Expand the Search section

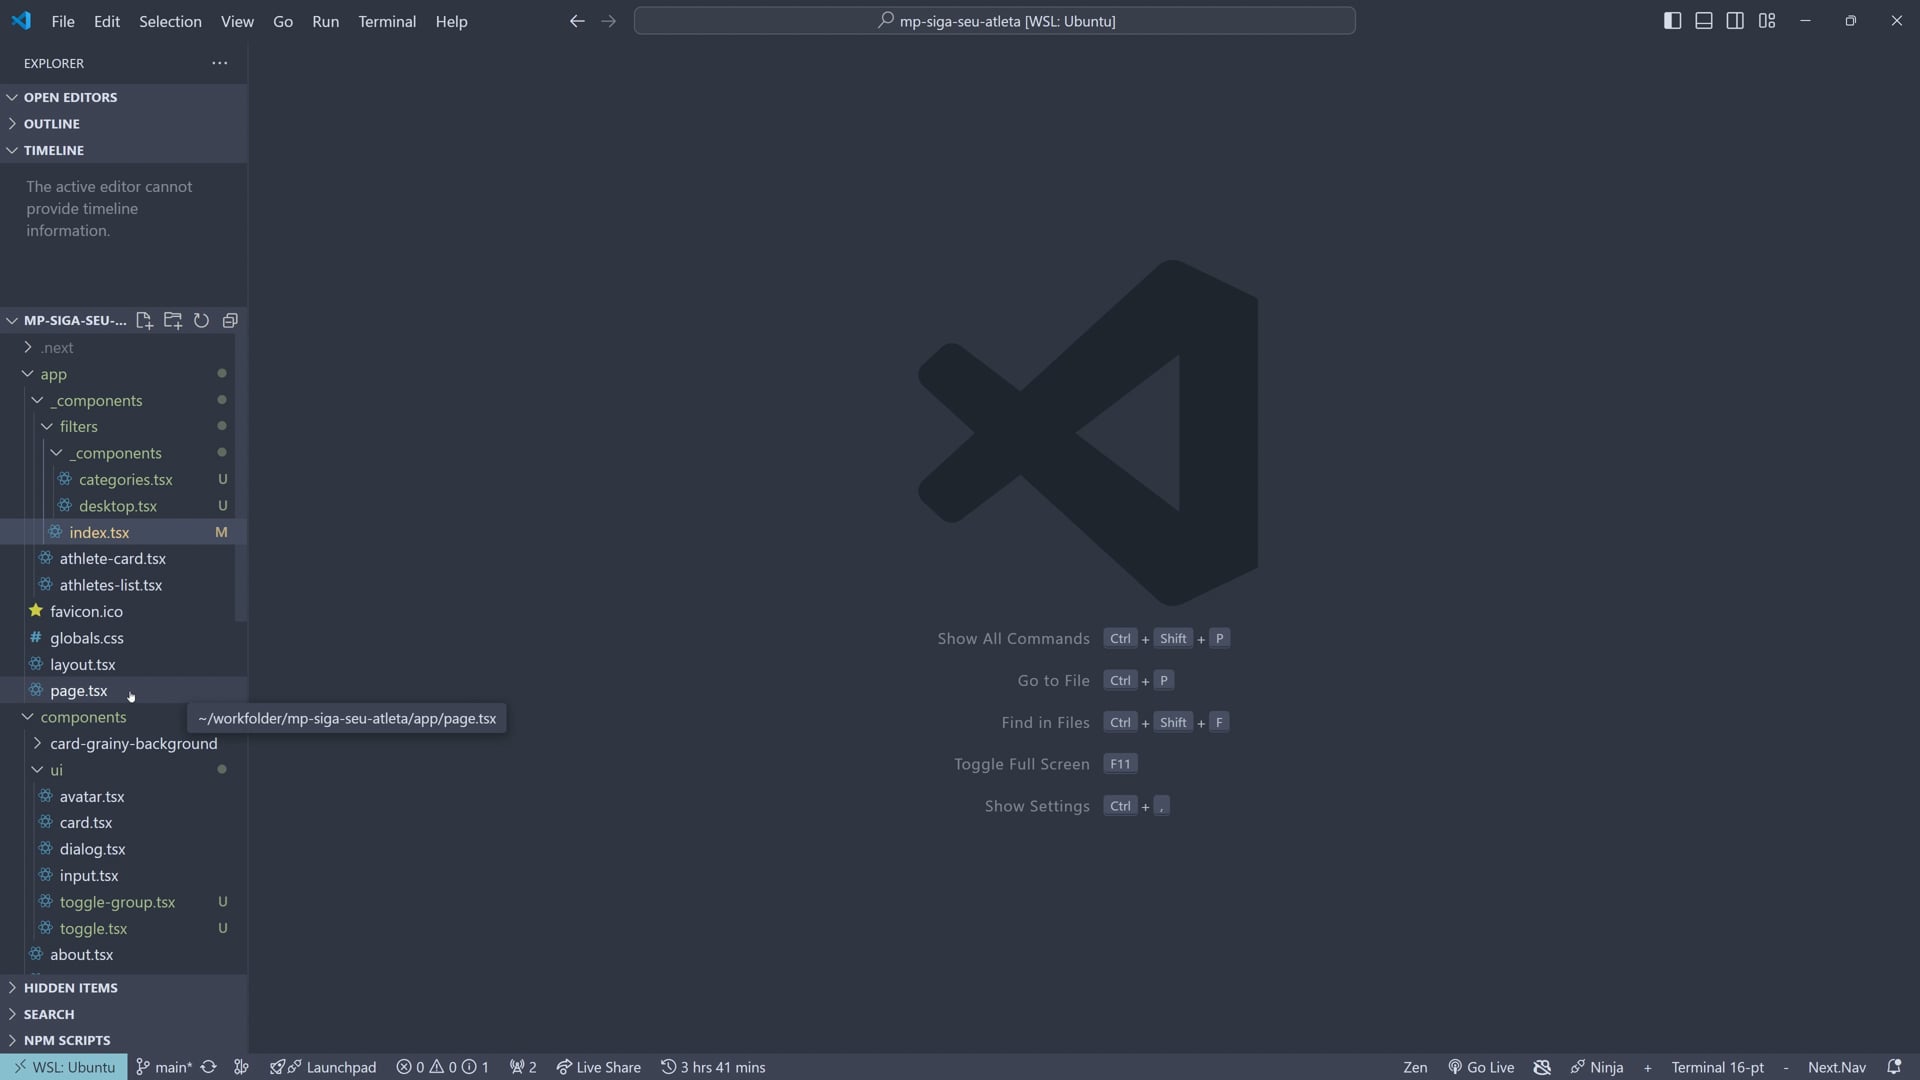[x=124, y=1014]
